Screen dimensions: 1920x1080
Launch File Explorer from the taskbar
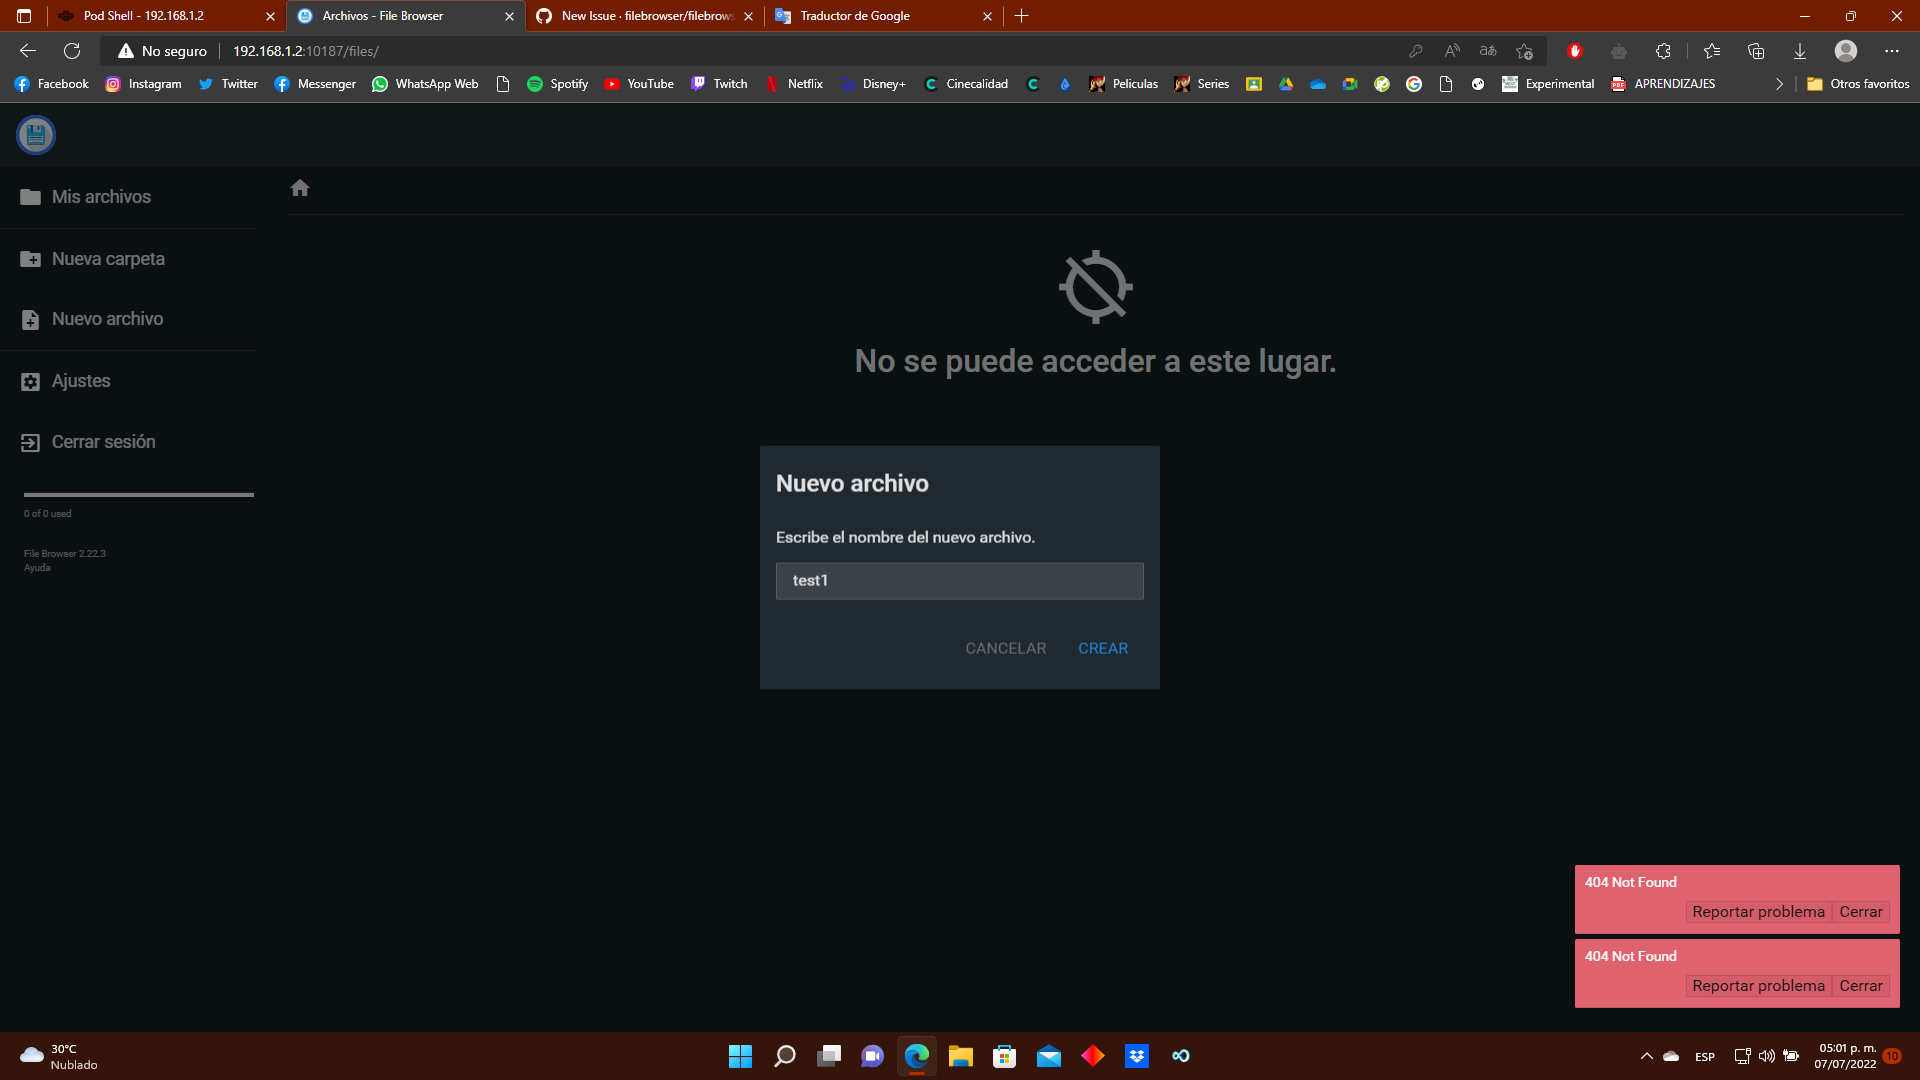pyautogui.click(x=960, y=1055)
